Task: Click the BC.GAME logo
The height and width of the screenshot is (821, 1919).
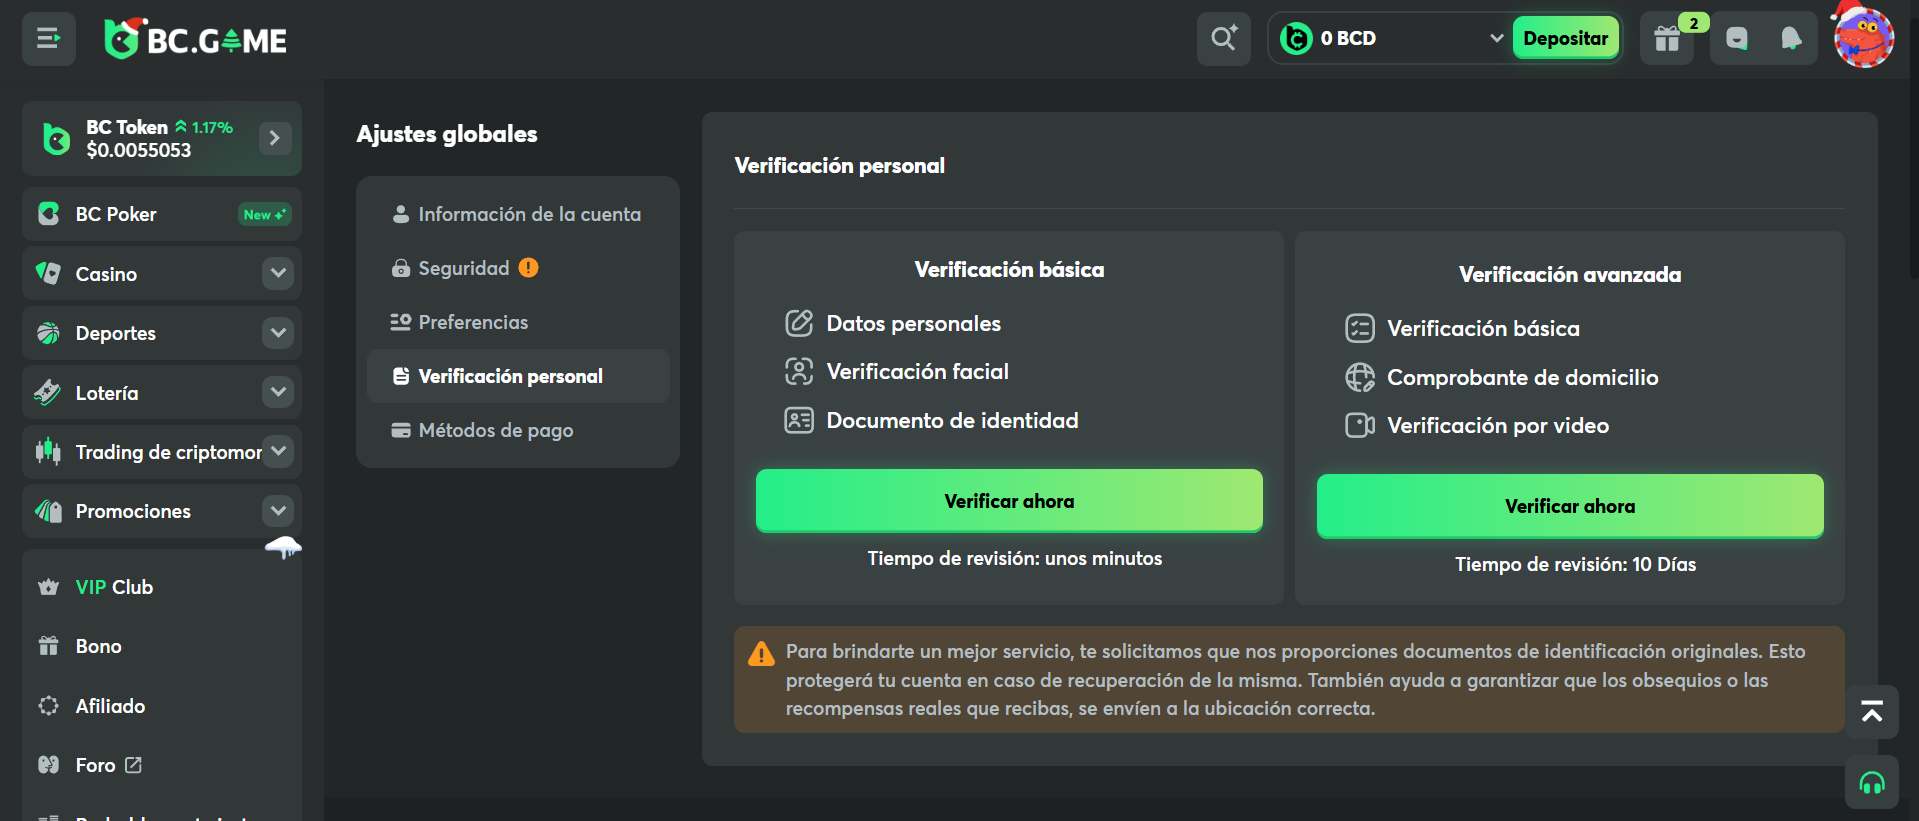Action: tap(196, 39)
